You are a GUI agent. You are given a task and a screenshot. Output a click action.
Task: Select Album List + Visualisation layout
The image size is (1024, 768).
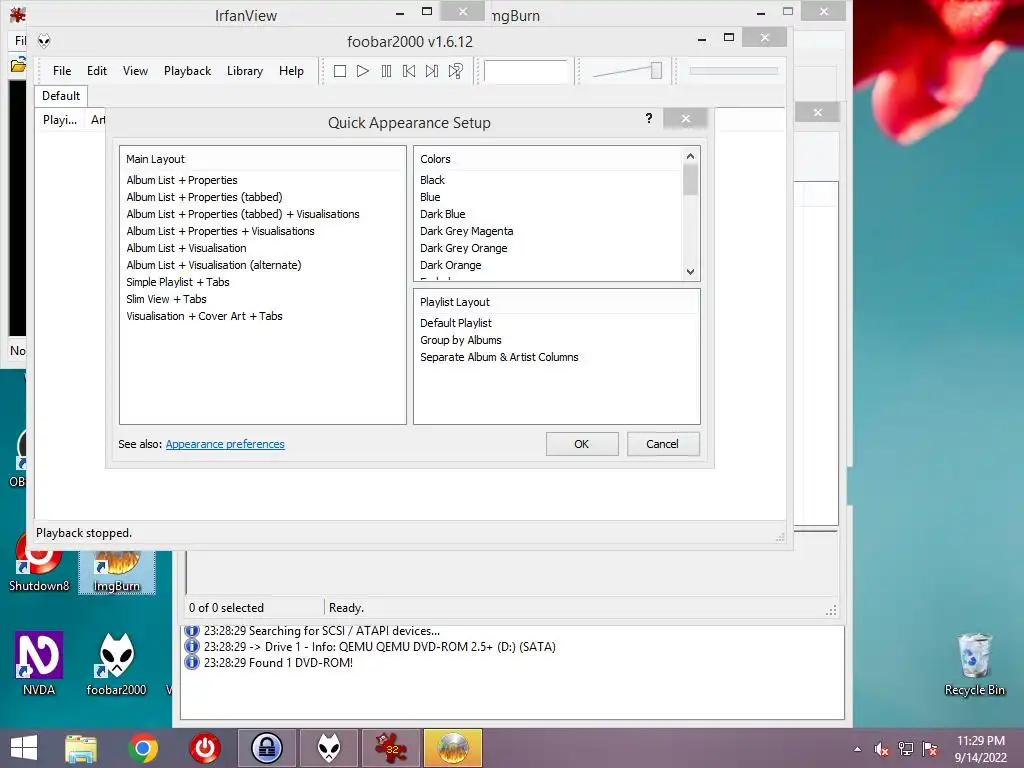[x=187, y=248]
